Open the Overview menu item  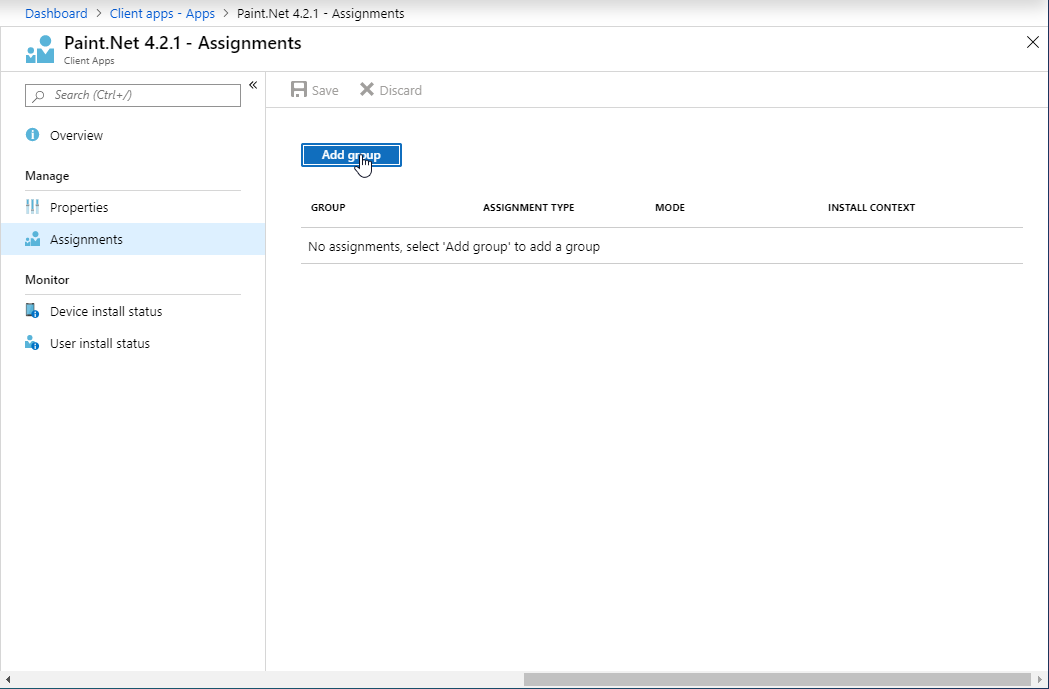point(76,135)
